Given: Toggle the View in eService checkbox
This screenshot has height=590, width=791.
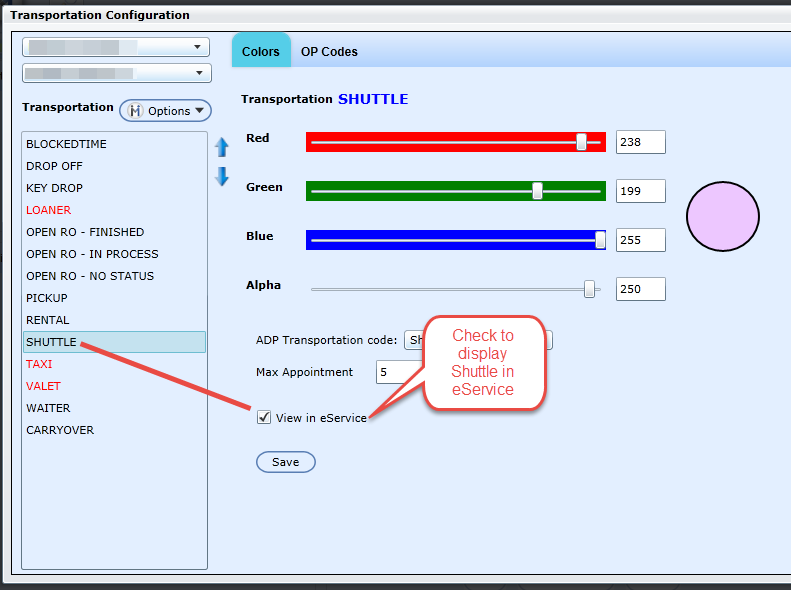Looking at the screenshot, I should pos(264,417).
